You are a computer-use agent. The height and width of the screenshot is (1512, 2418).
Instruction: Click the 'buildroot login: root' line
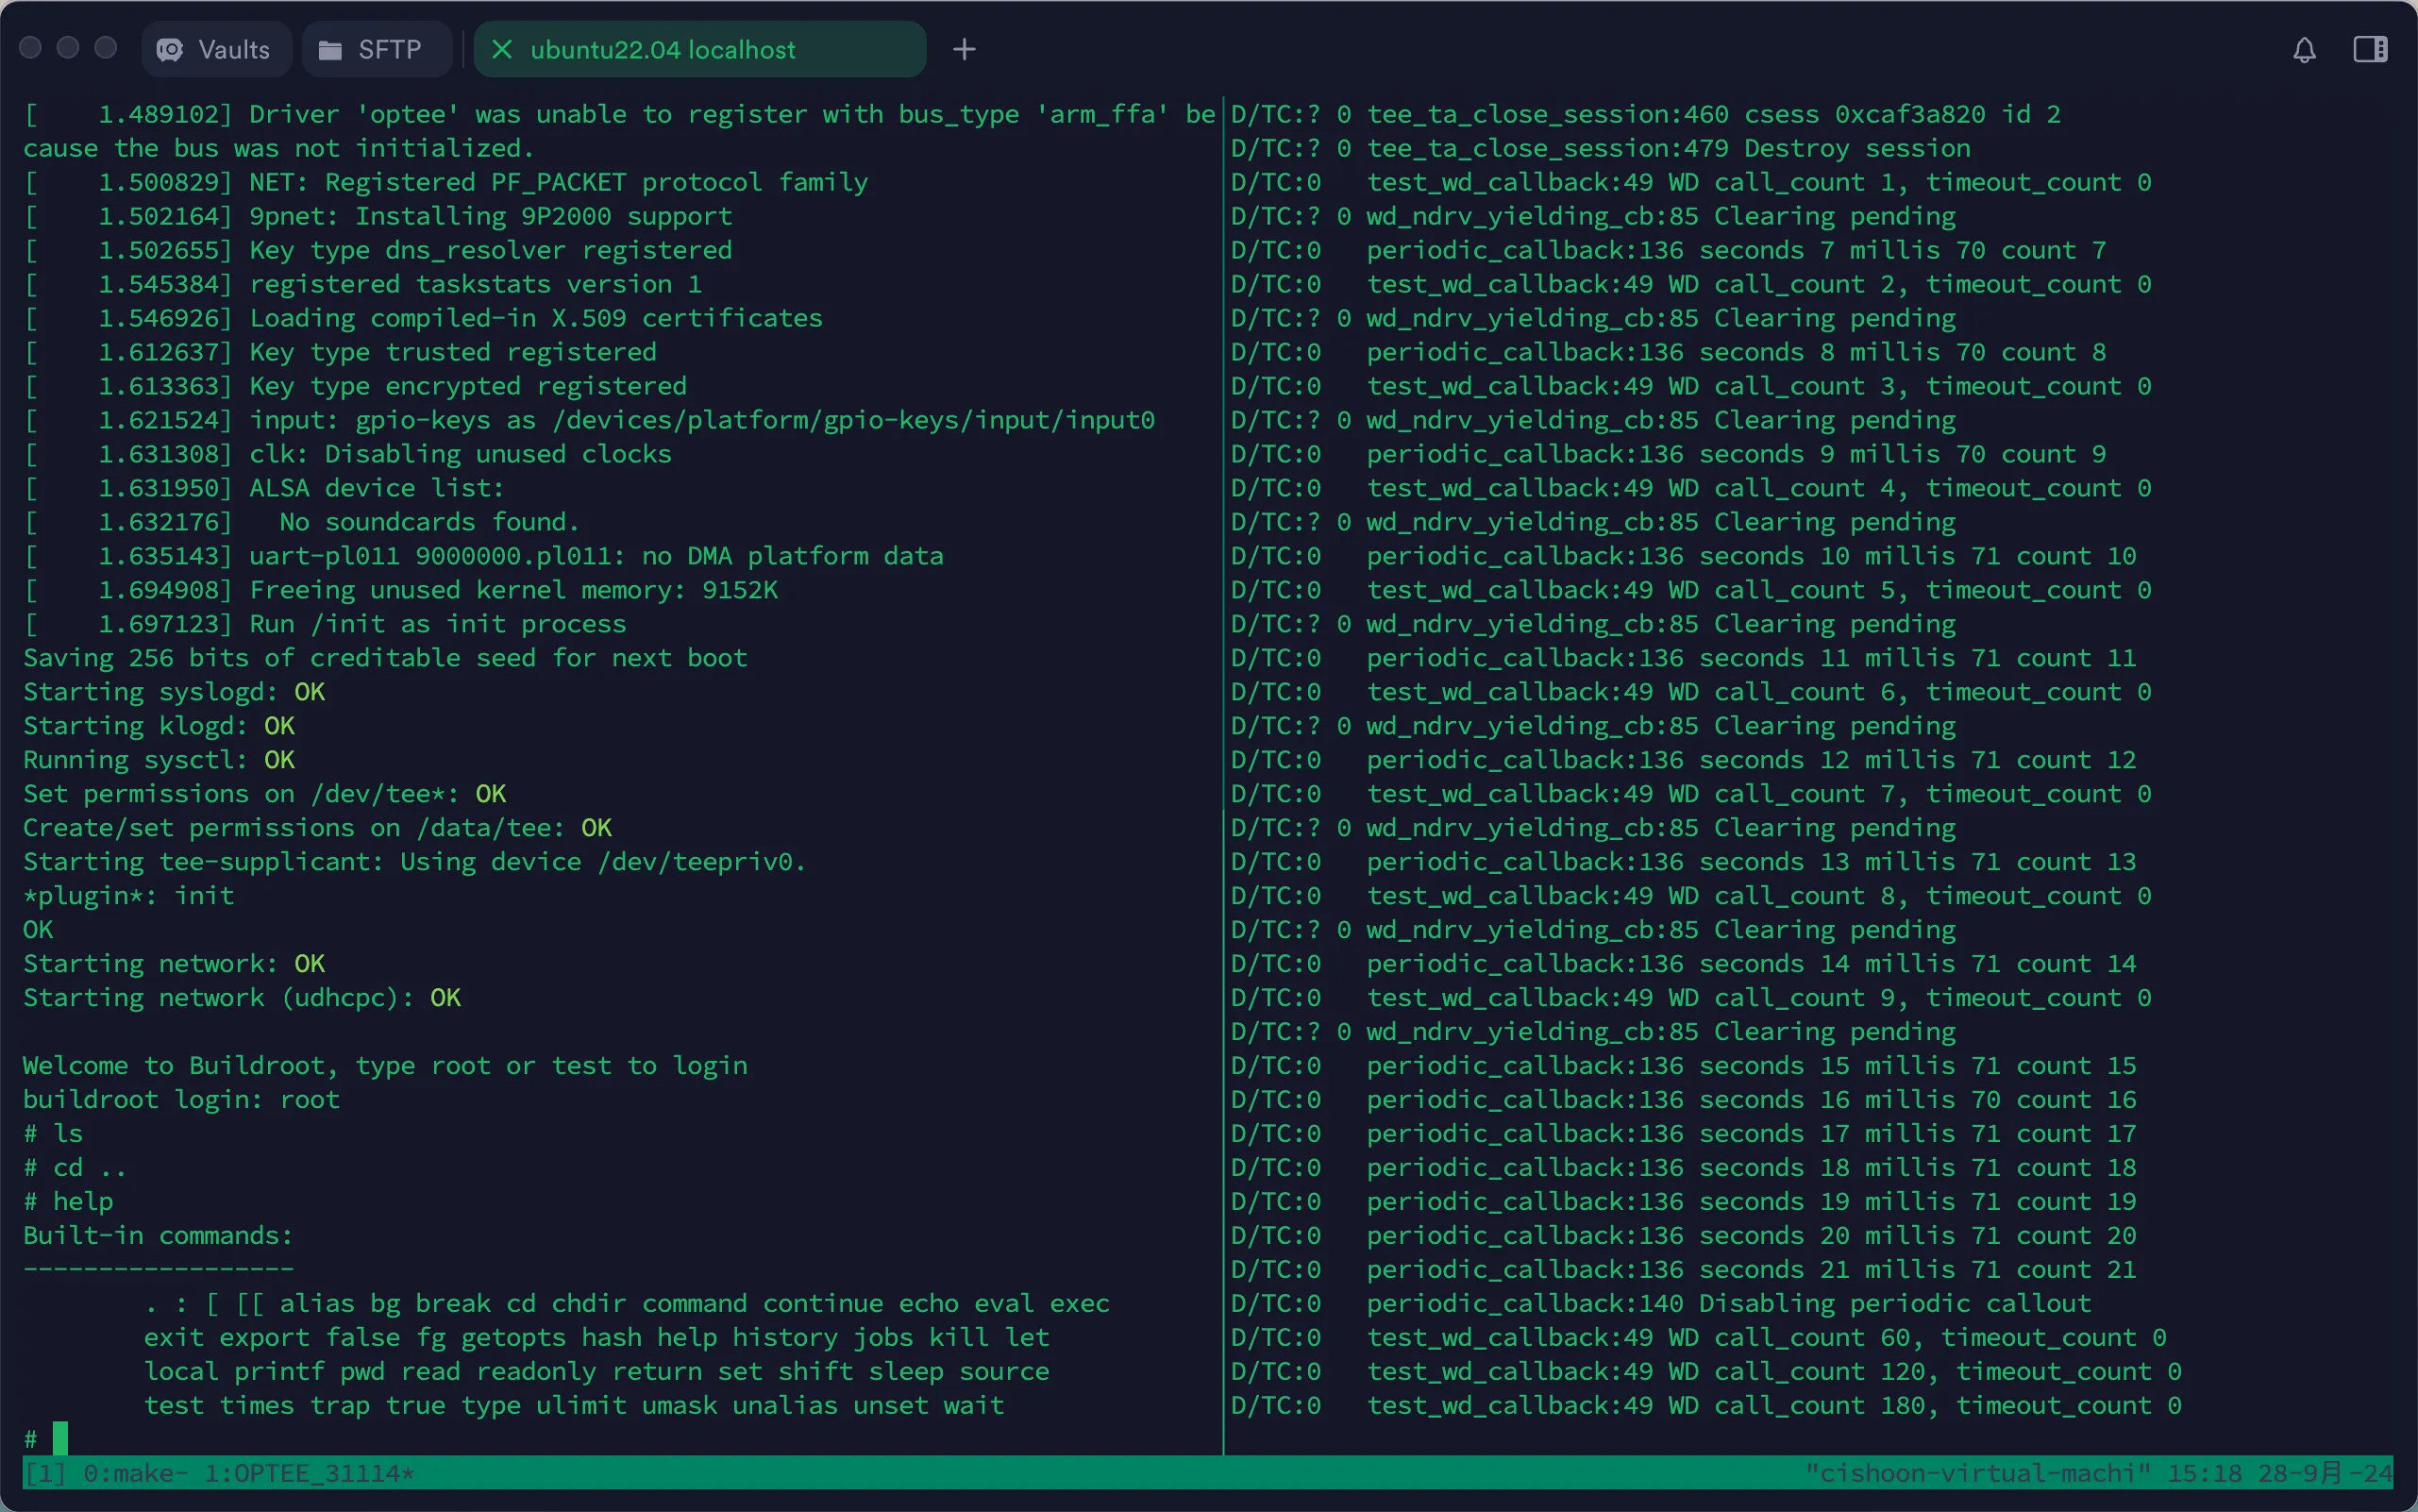181,1099
